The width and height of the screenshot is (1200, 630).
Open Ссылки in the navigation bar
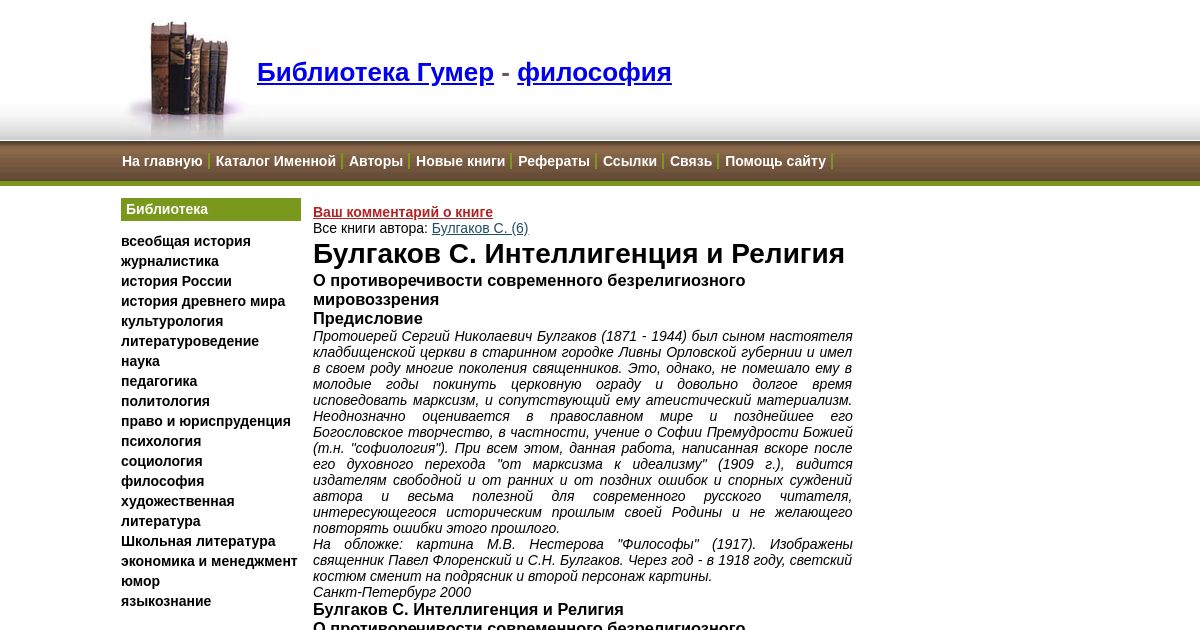(630, 161)
